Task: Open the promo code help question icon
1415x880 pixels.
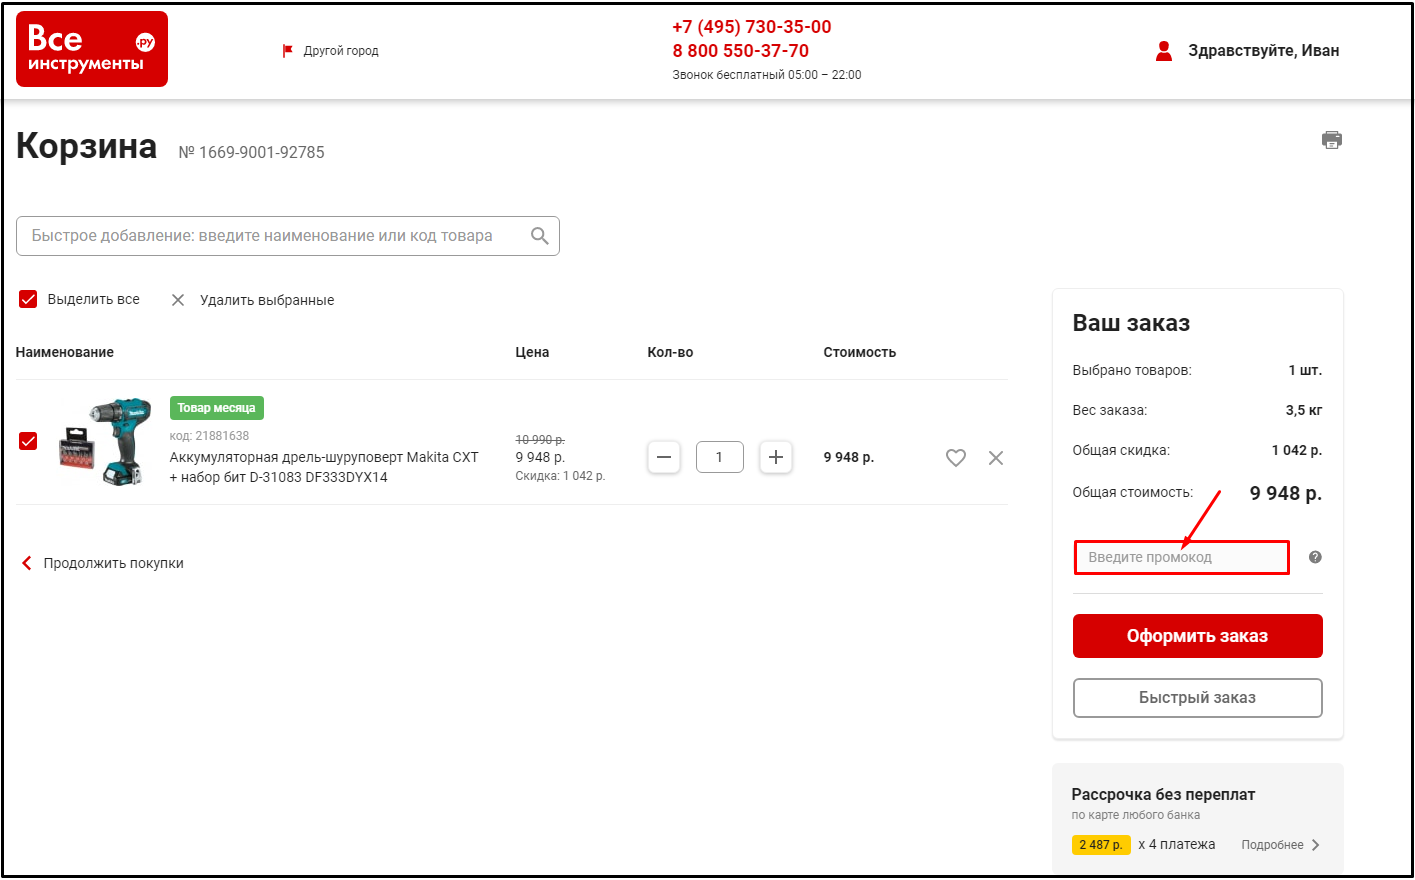Action: point(1315,557)
